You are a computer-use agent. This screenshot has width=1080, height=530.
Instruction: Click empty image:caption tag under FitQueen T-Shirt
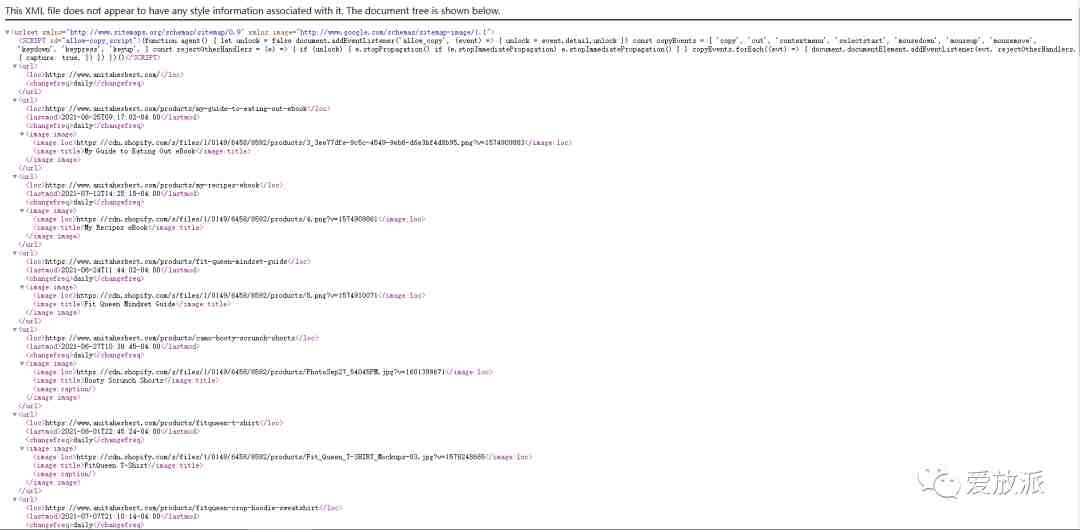[65, 473]
